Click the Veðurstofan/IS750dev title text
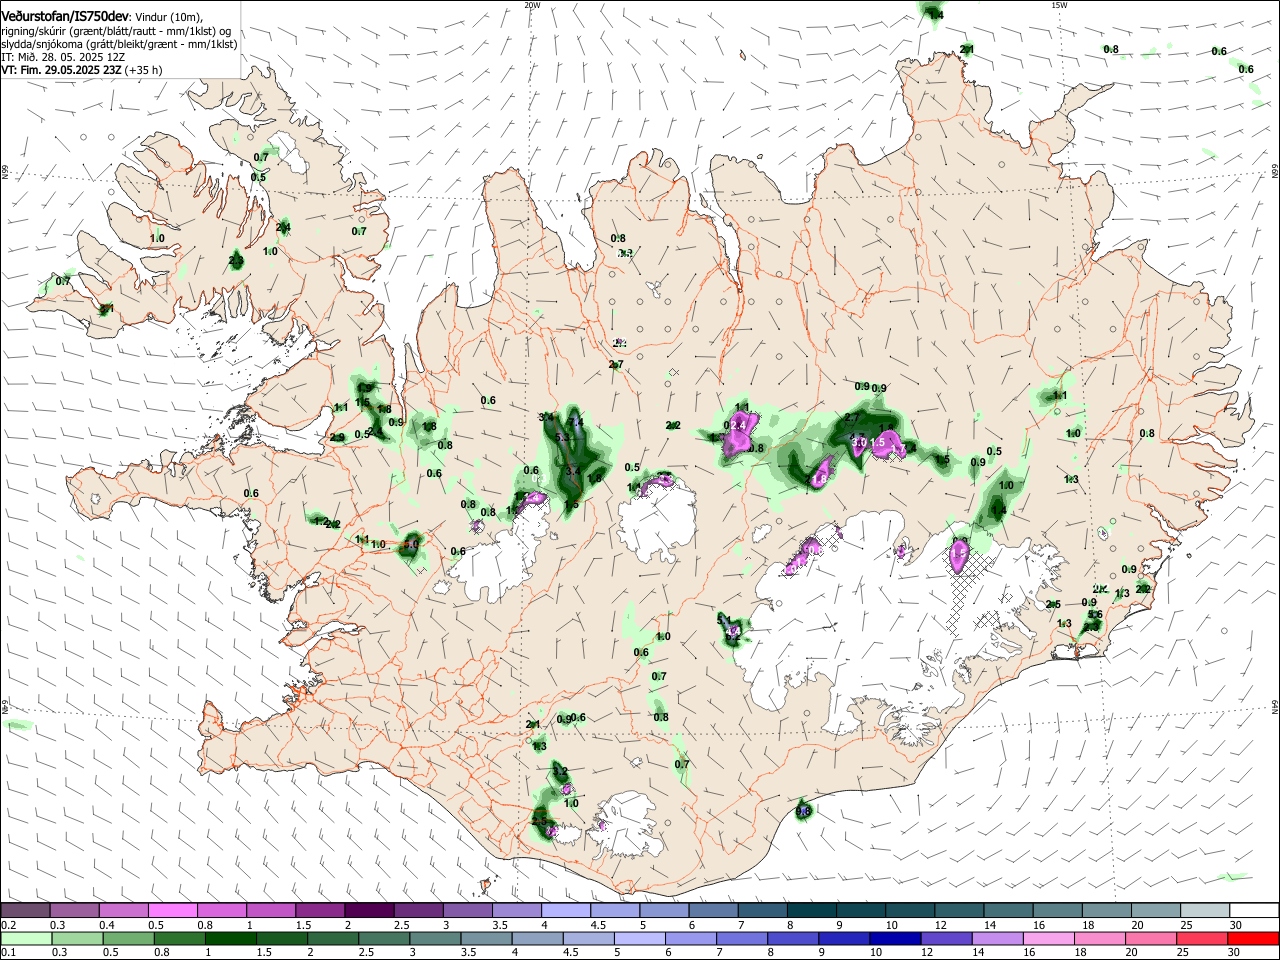This screenshot has height=960, width=1280. click(x=65, y=16)
